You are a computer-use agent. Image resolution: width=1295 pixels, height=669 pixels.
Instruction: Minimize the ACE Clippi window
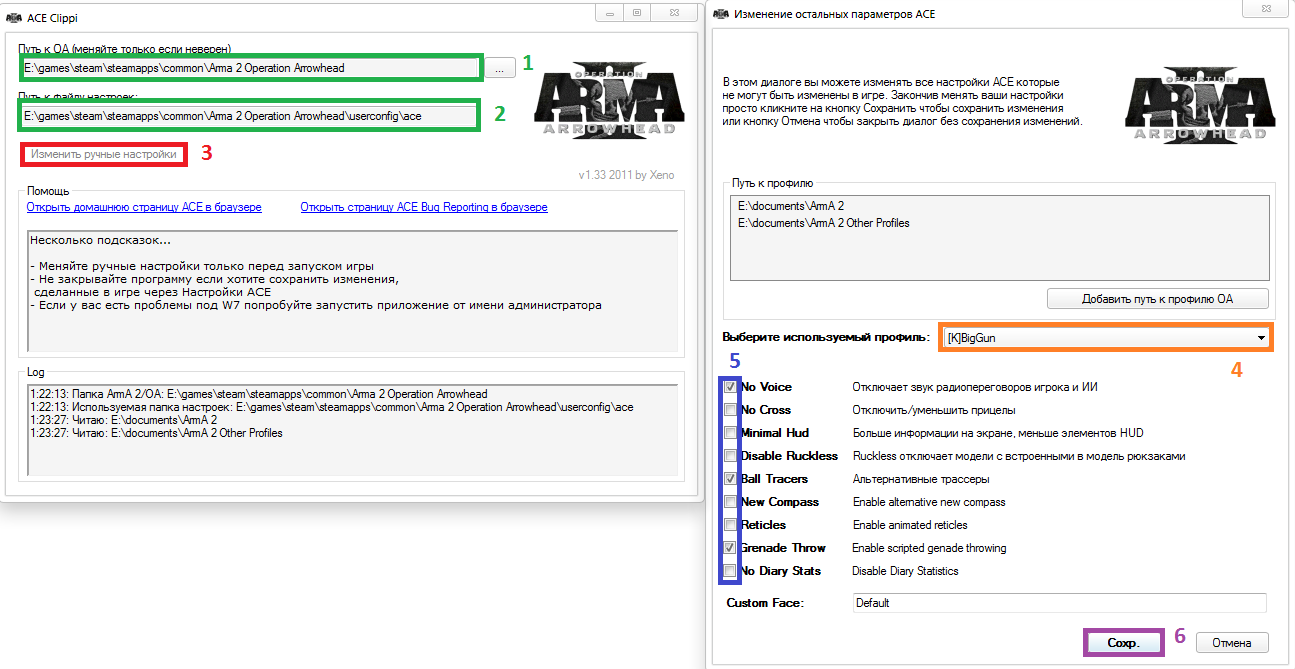tap(609, 13)
